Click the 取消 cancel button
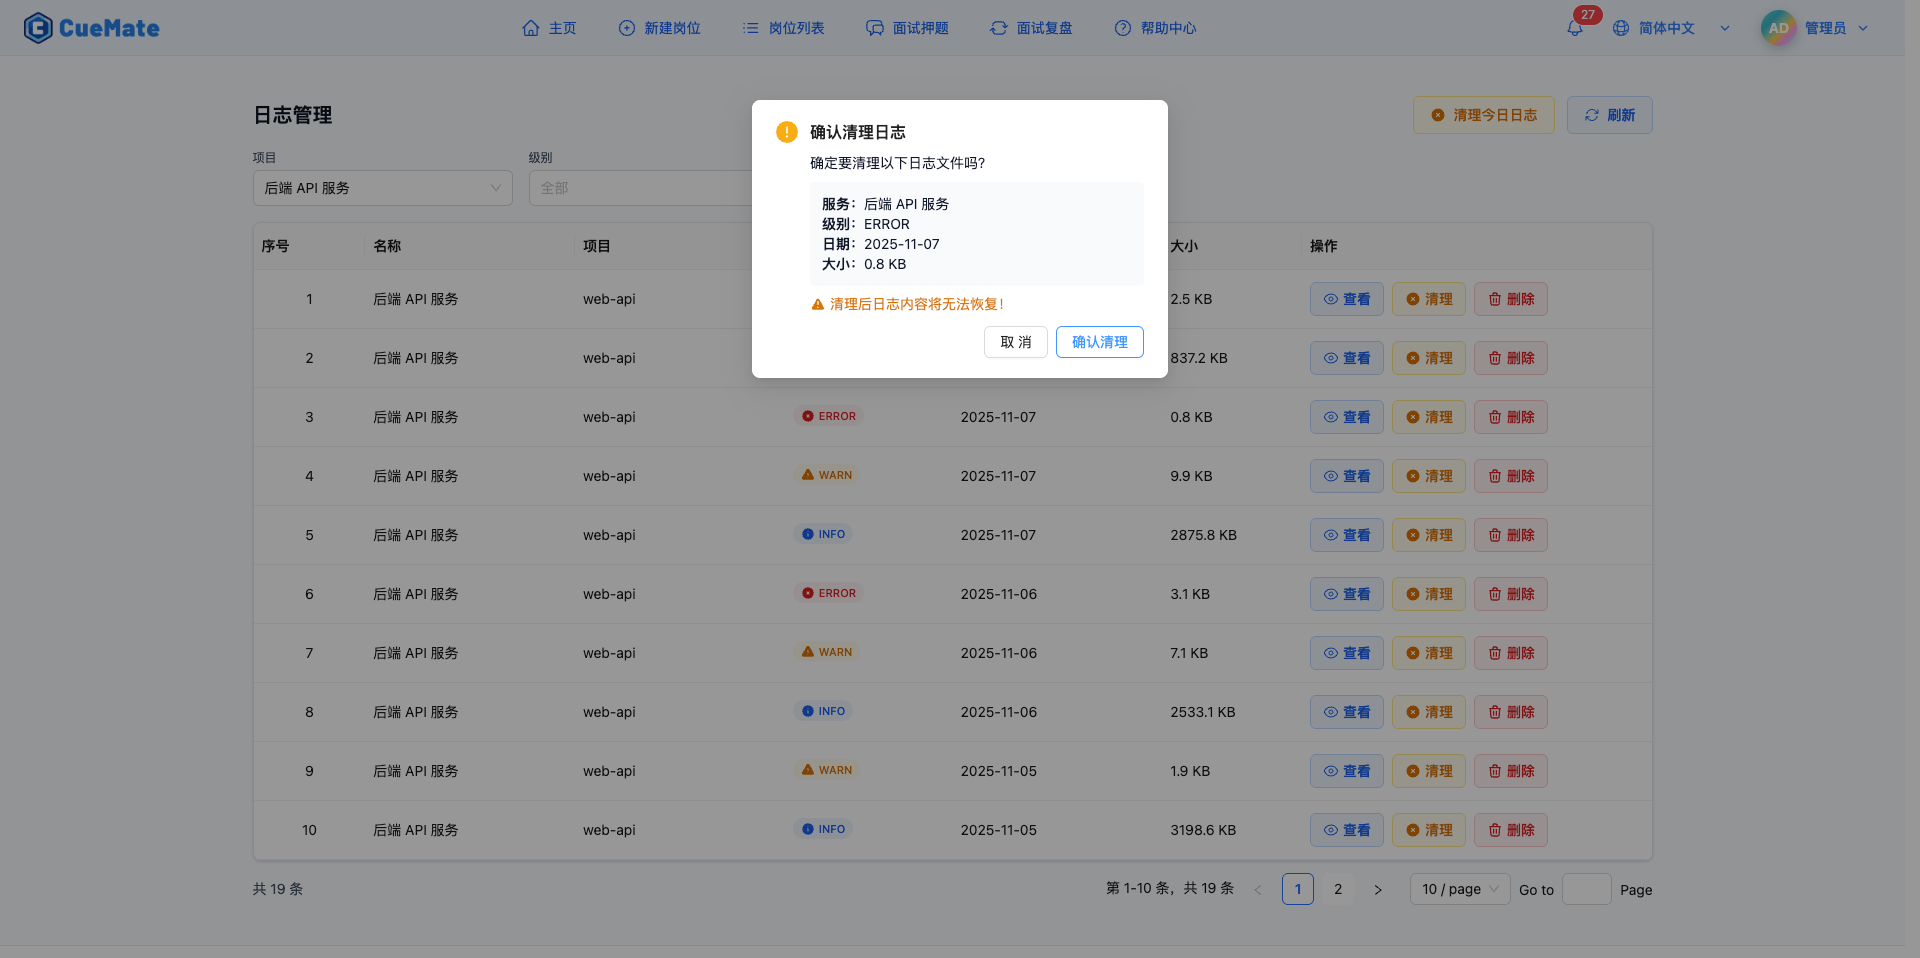 coord(1015,342)
